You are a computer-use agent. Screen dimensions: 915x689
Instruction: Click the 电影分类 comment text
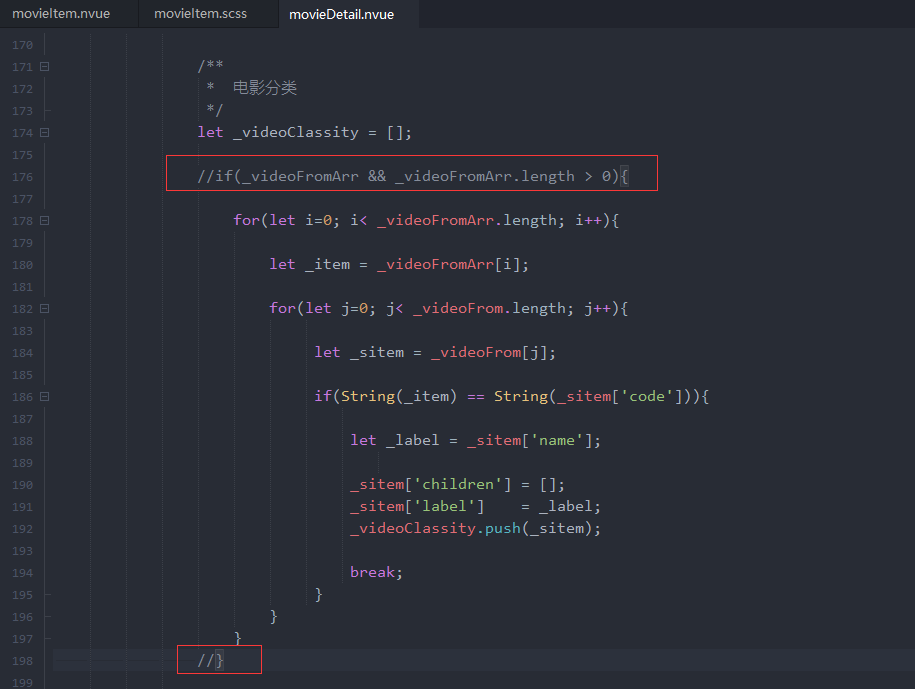[265, 88]
